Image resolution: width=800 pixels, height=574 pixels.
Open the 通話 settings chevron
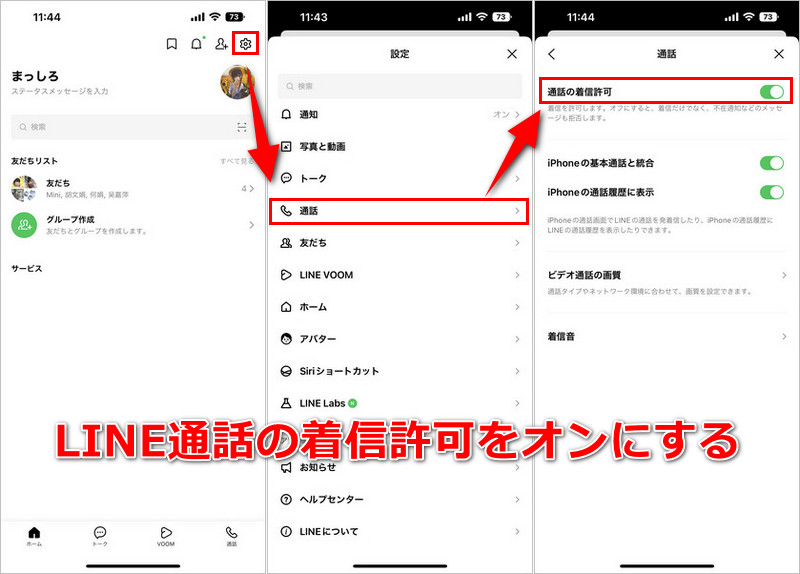(x=517, y=211)
